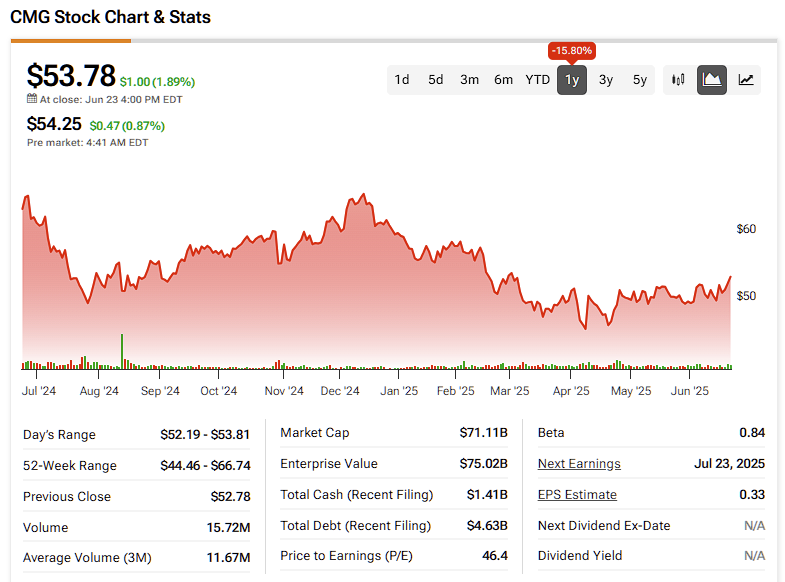The image size is (785, 582).
Task: Click the 52-Week Range value $44.46 - $66.74
Action: tap(205, 465)
